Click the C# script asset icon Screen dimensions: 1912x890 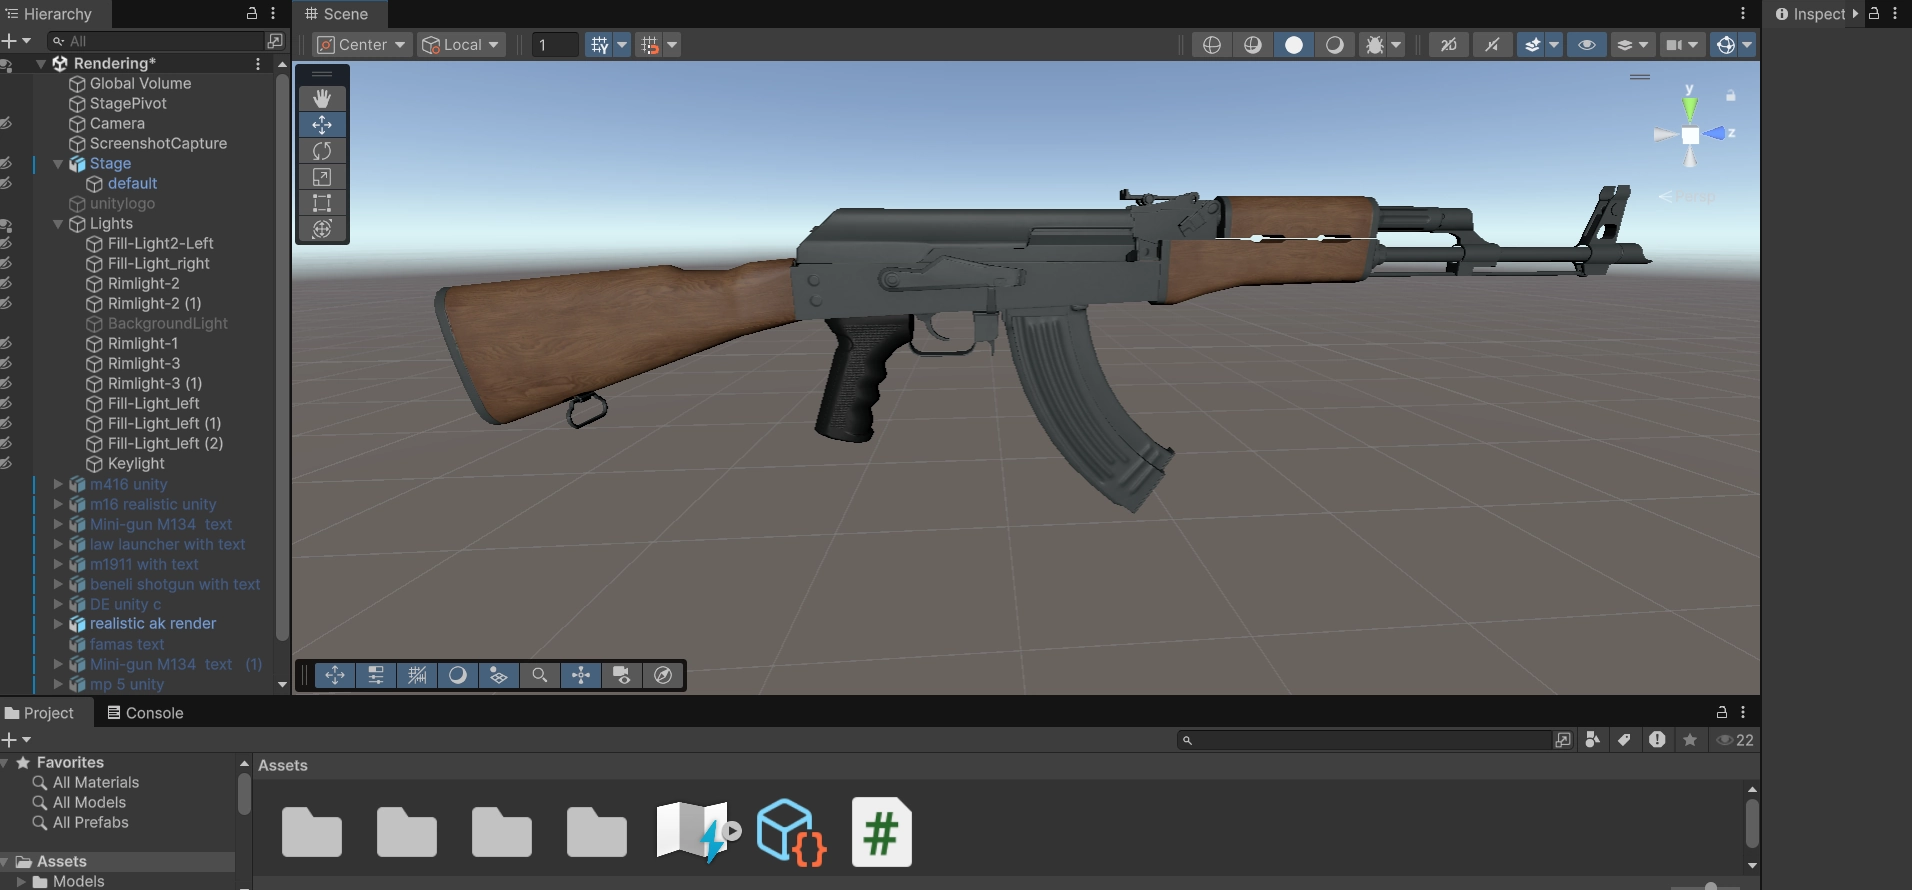[x=881, y=832]
